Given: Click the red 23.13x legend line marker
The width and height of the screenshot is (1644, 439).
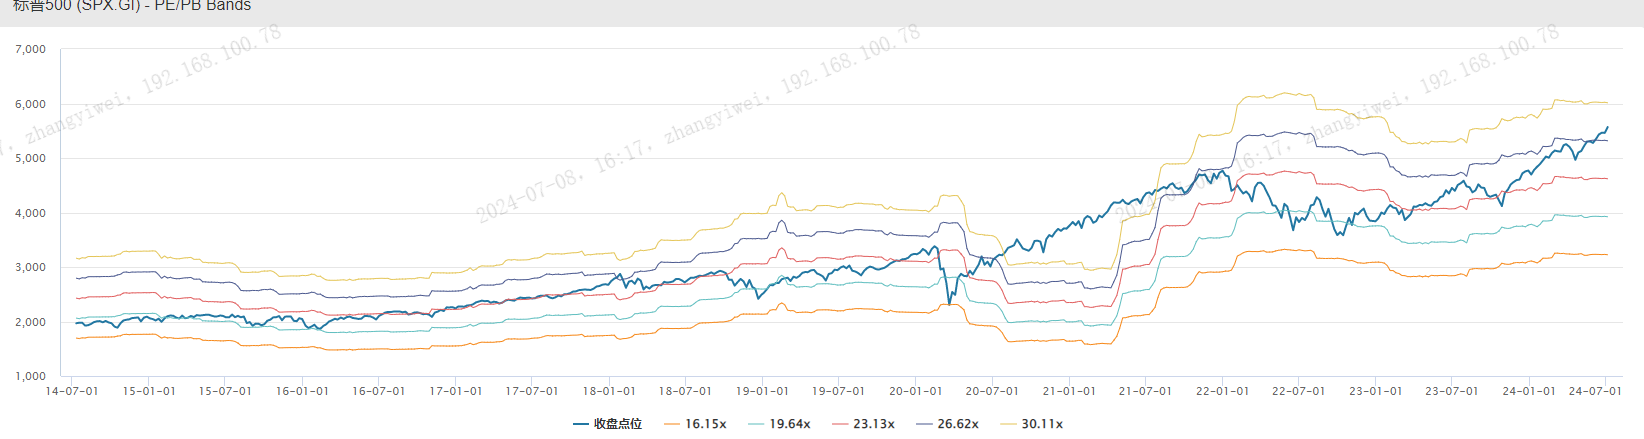Looking at the screenshot, I should click(840, 424).
